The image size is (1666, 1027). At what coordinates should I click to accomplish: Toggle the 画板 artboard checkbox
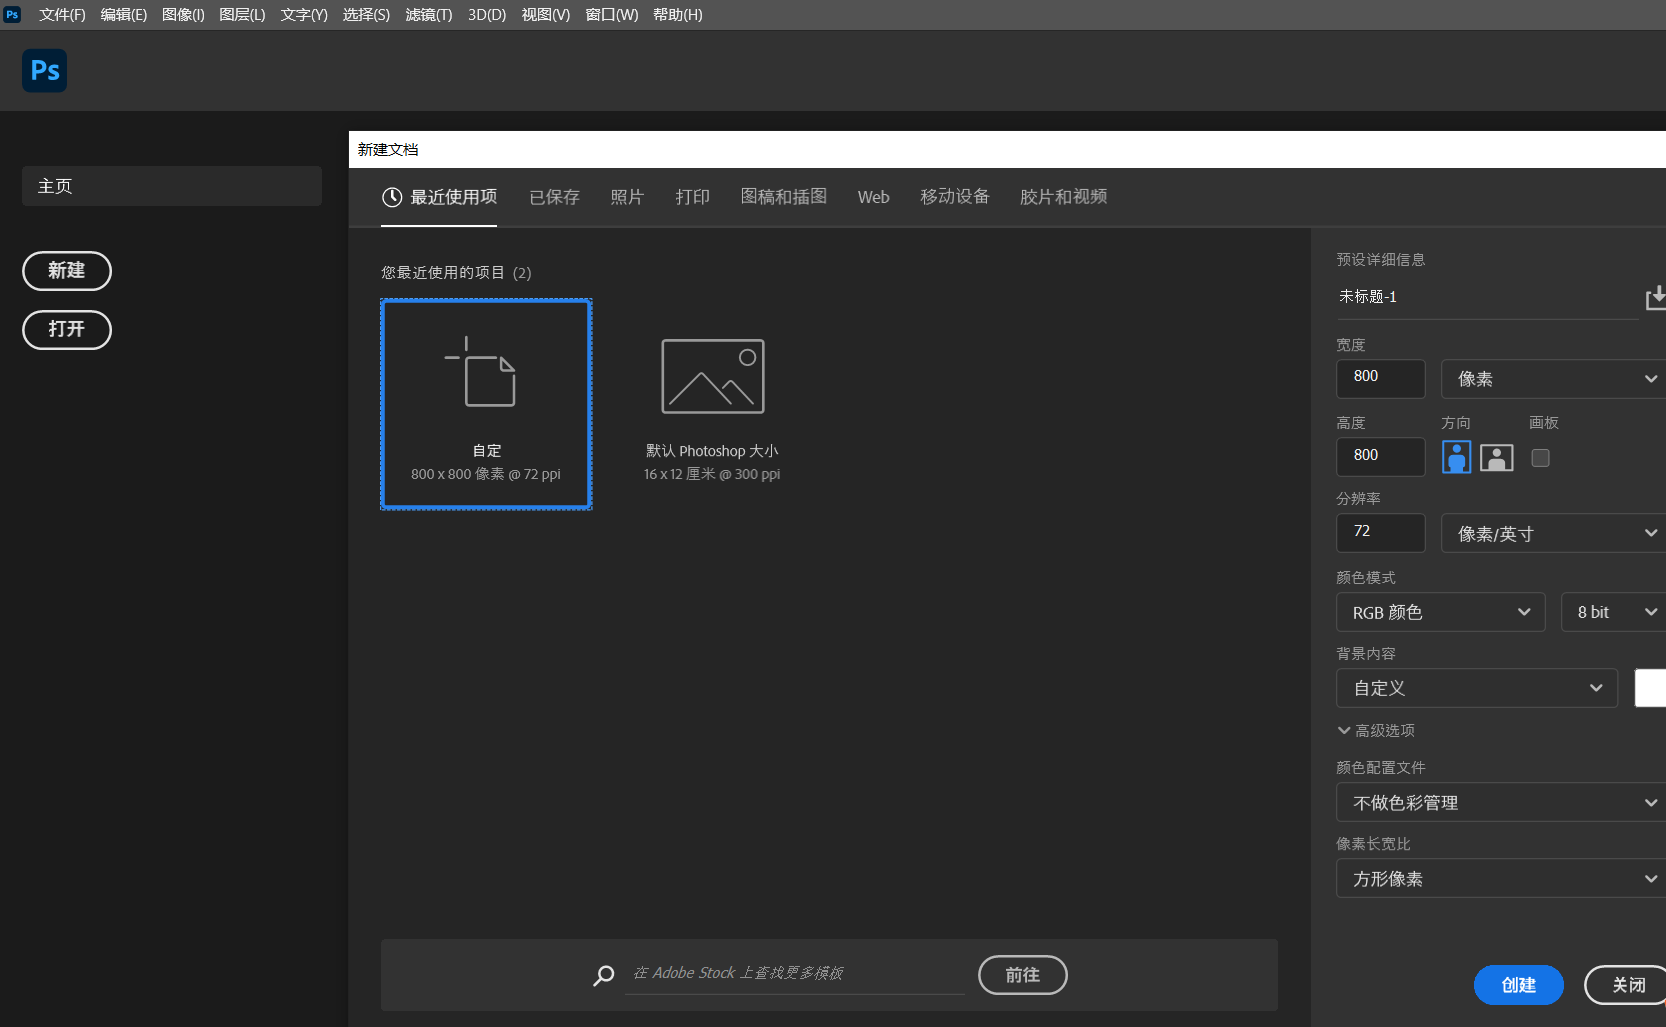1540,458
